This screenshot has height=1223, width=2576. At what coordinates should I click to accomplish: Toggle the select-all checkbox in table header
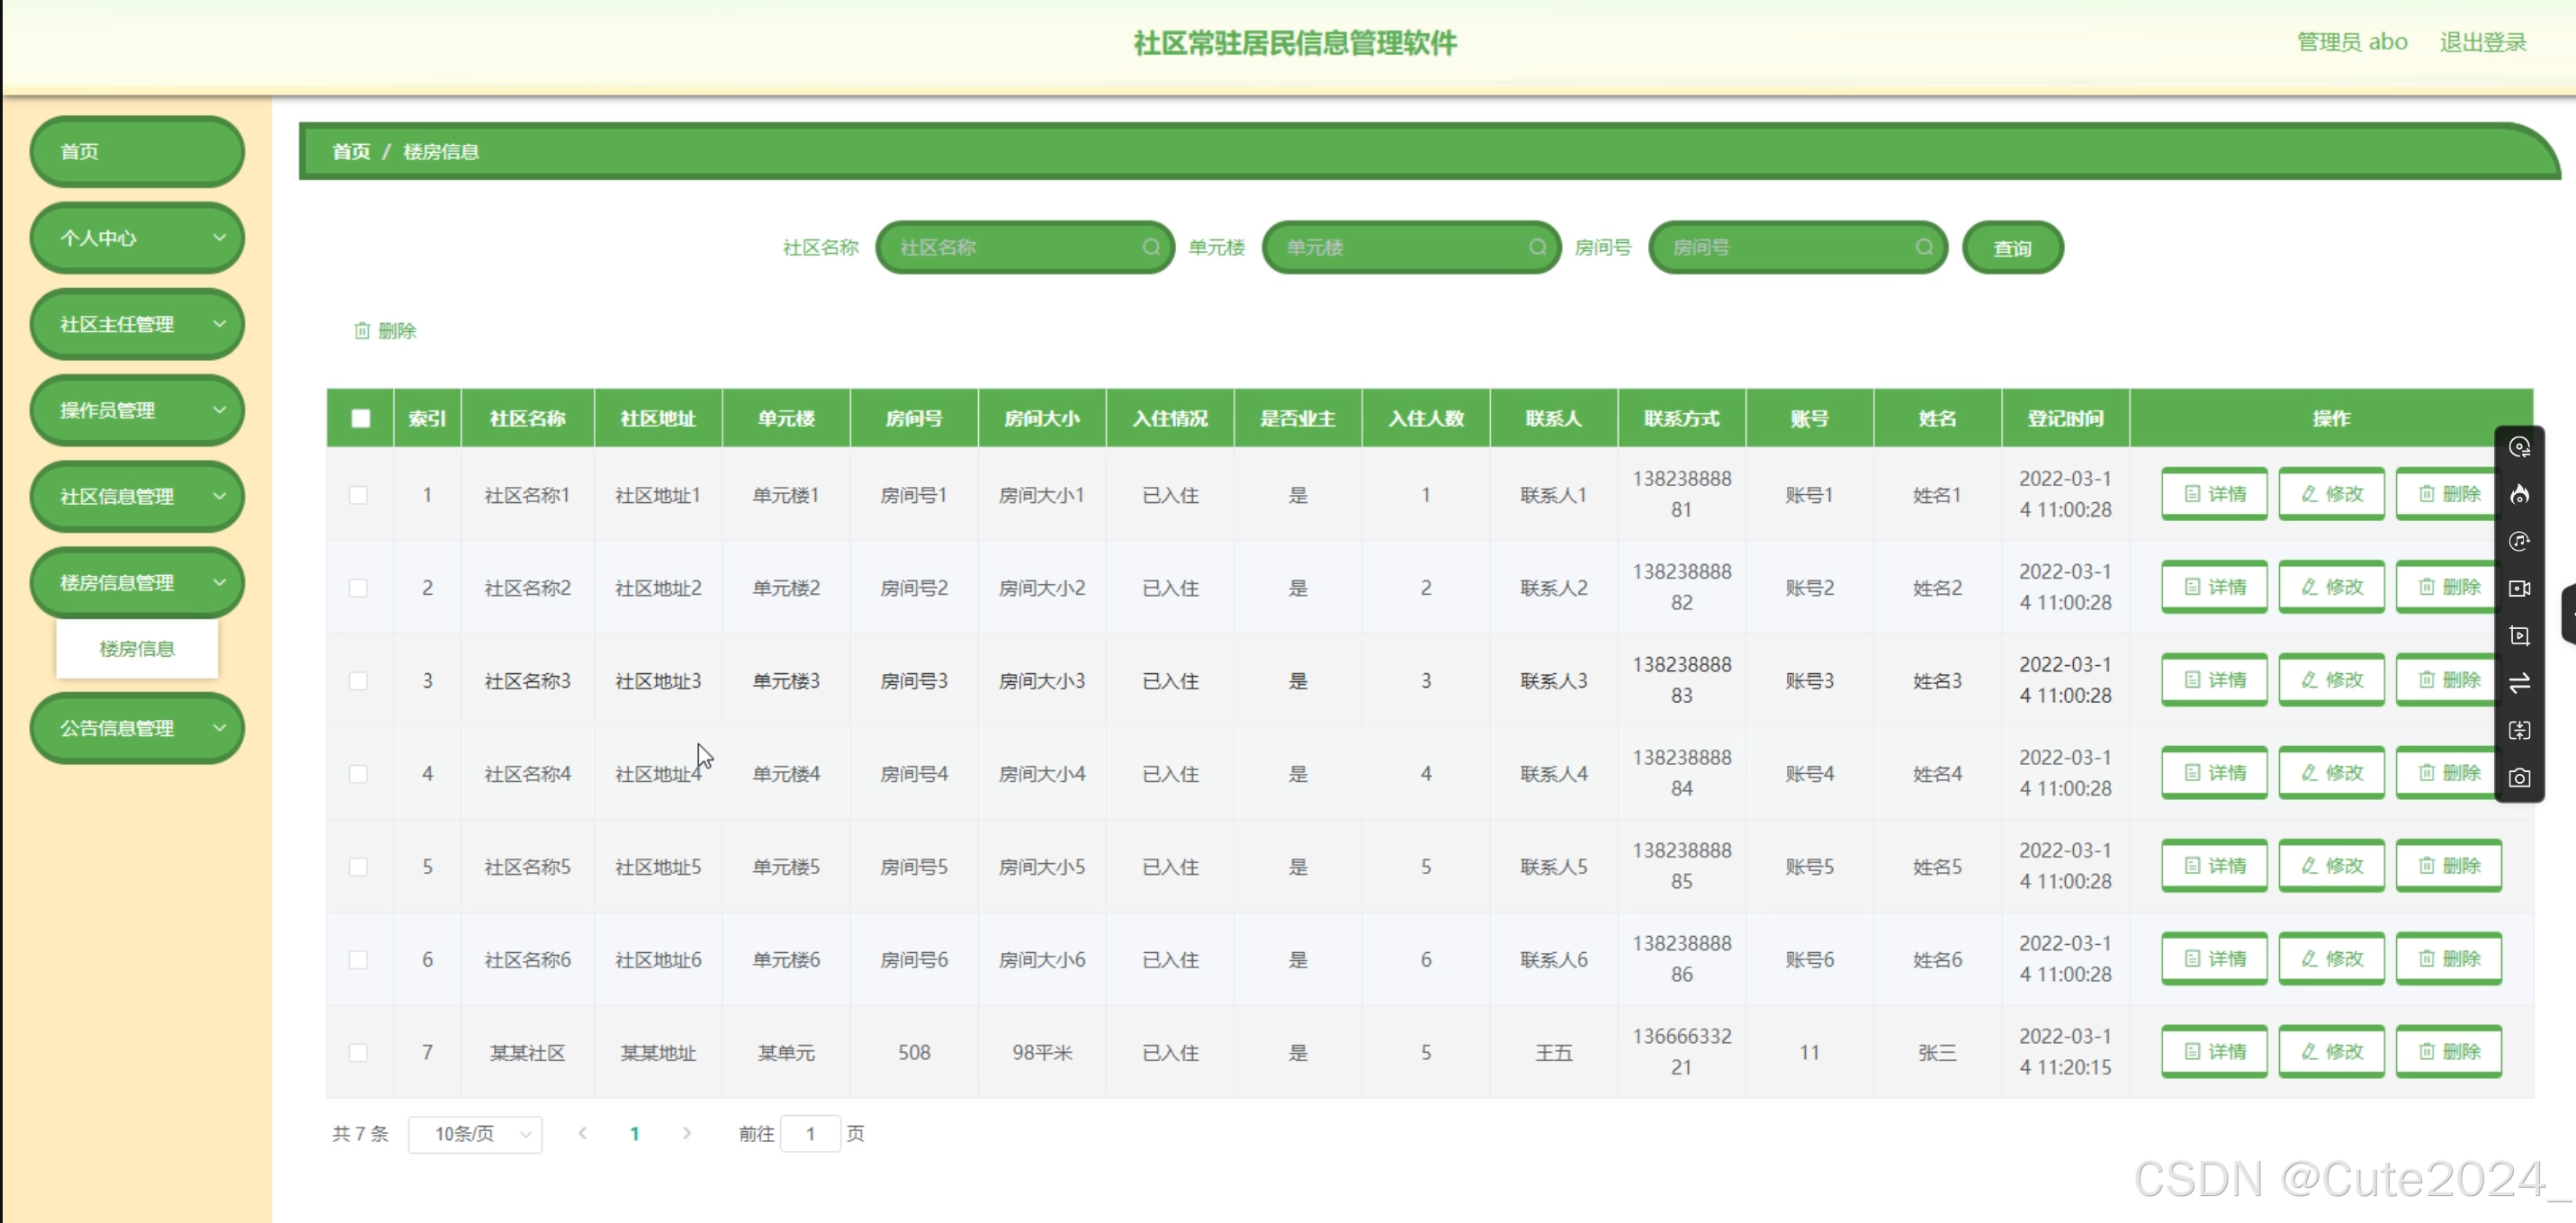360,418
